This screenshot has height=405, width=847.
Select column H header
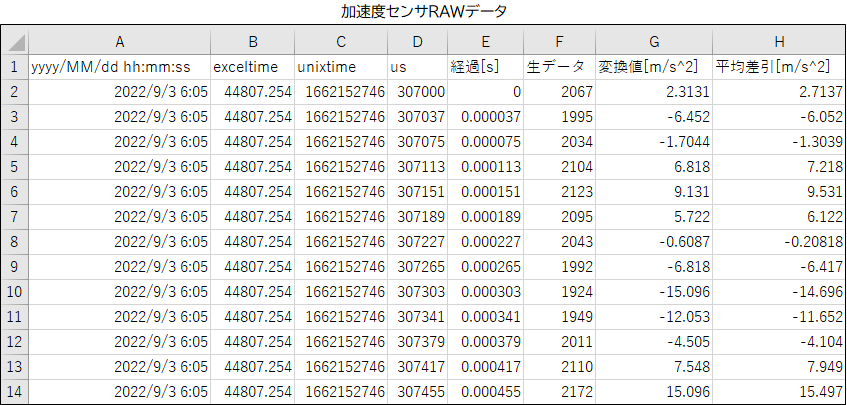coord(779,42)
